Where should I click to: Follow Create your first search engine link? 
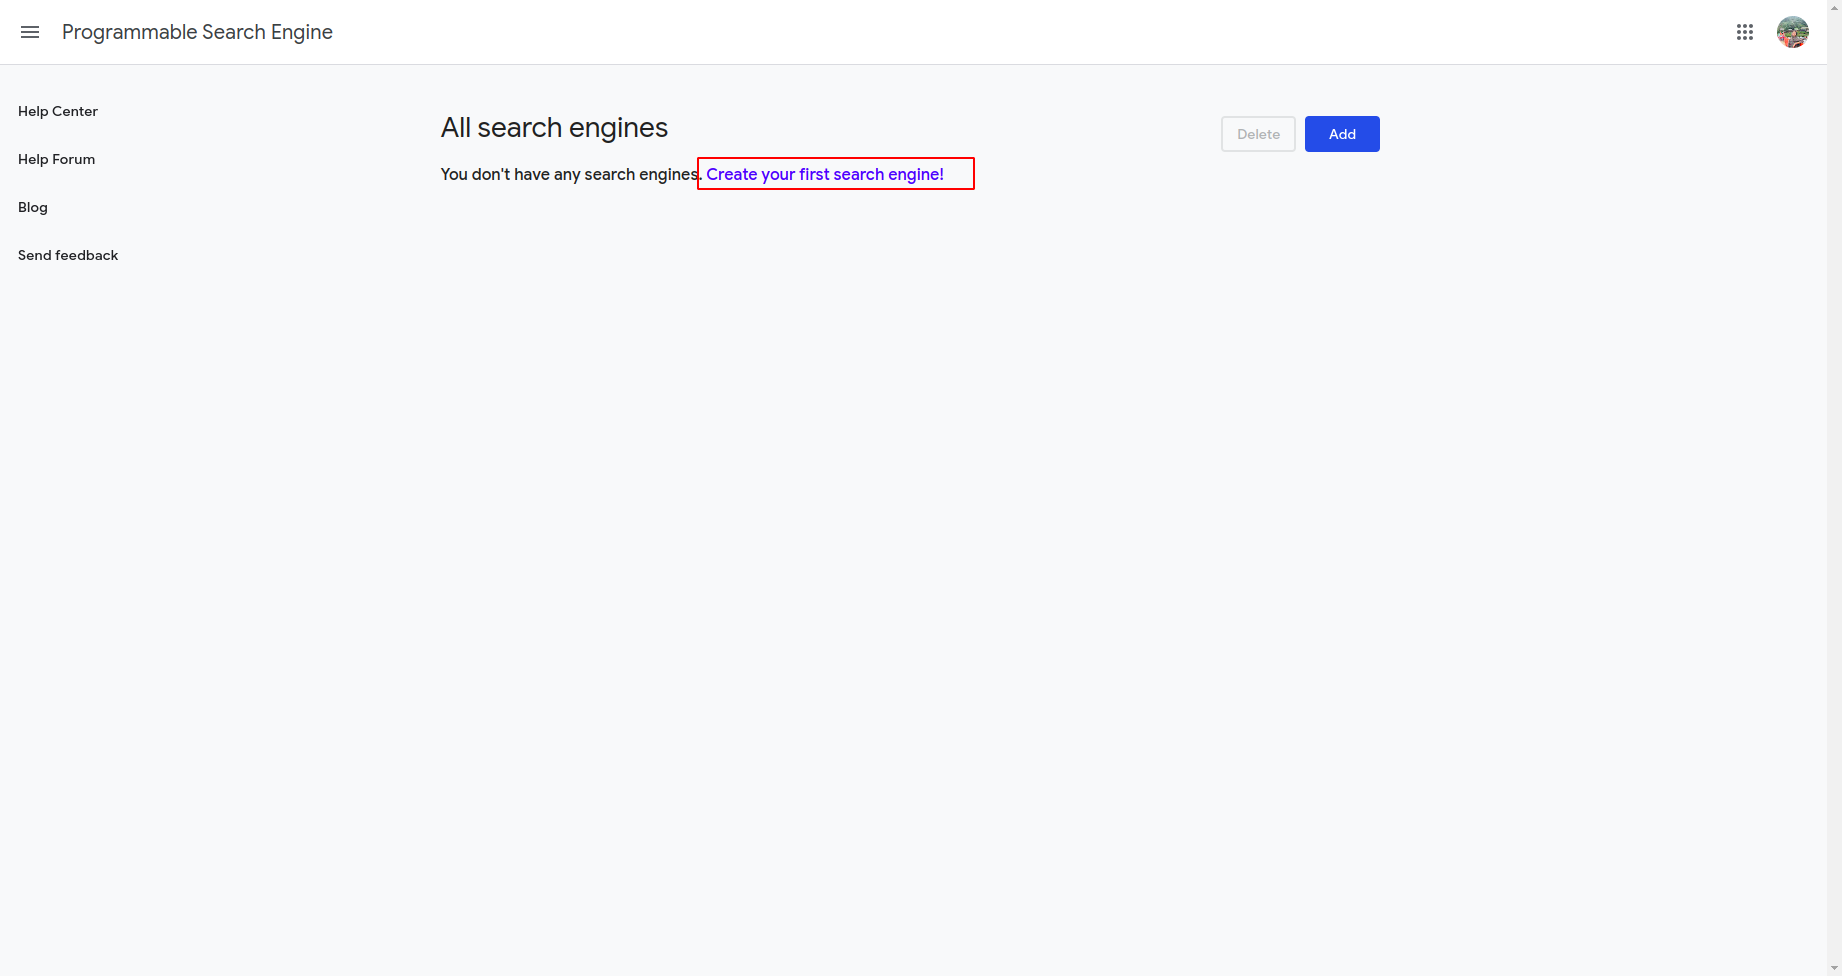click(825, 174)
